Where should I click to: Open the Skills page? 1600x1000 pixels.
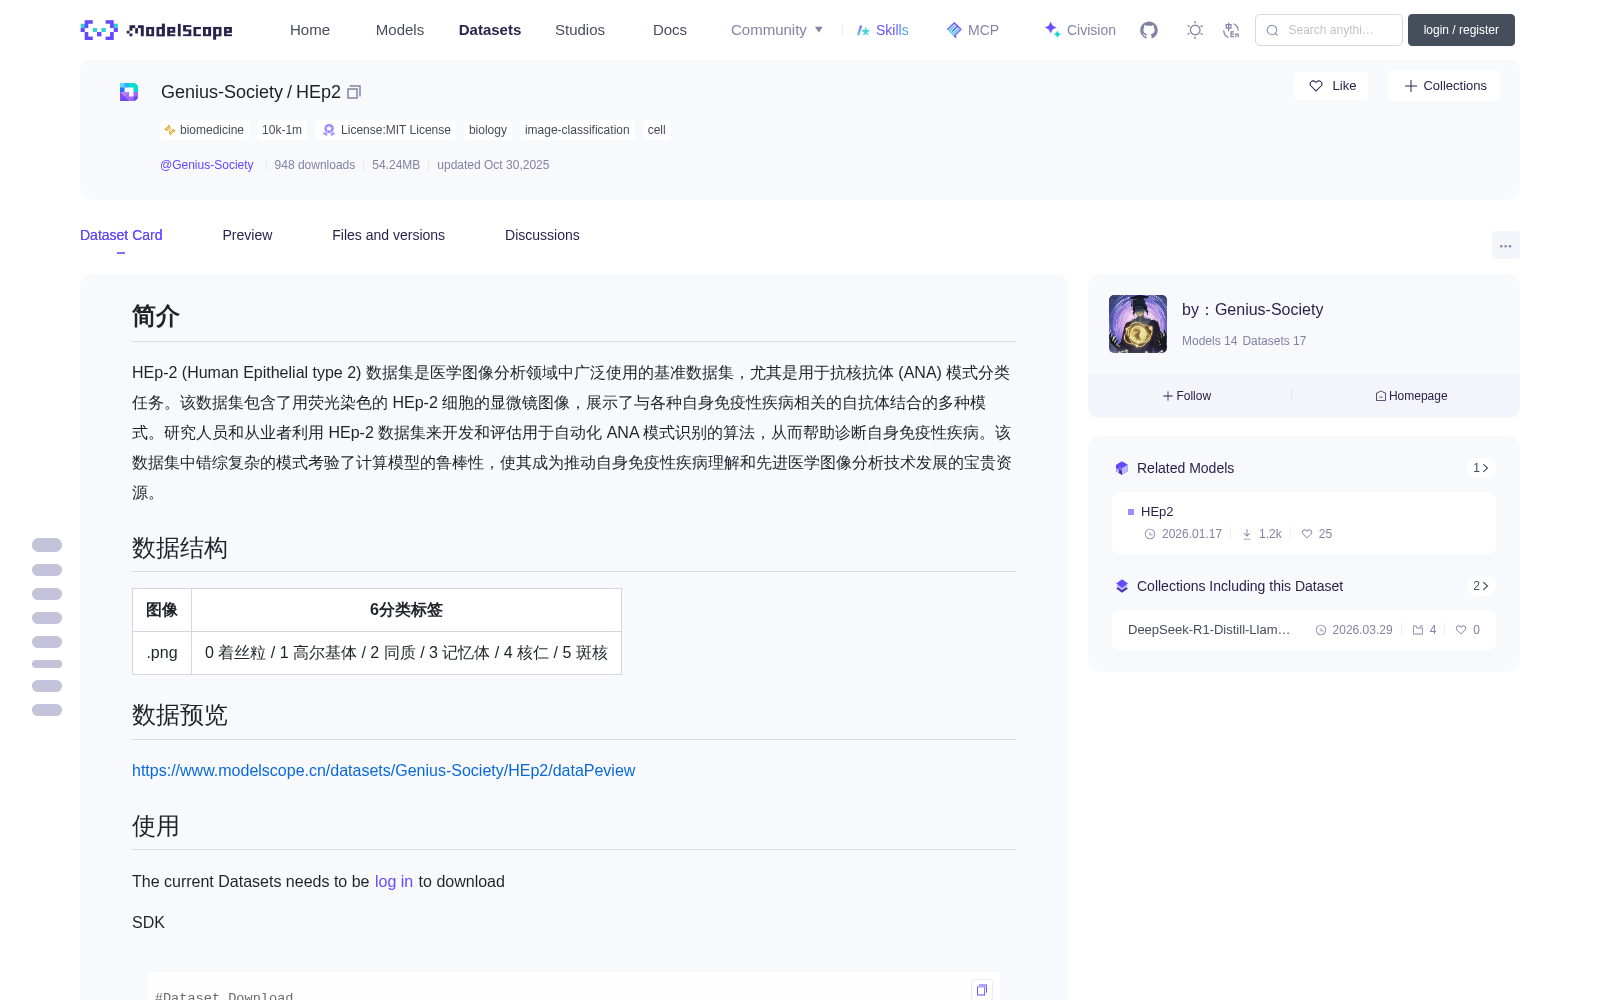point(882,30)
